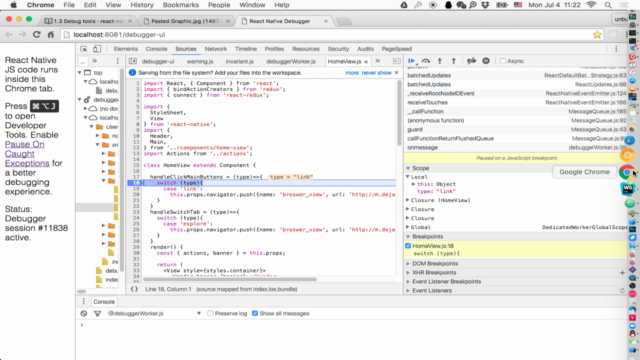Screen dimensions: 640x360
Task: Expand Closure (HomeView) scope
Action: [x=407, y=200]
